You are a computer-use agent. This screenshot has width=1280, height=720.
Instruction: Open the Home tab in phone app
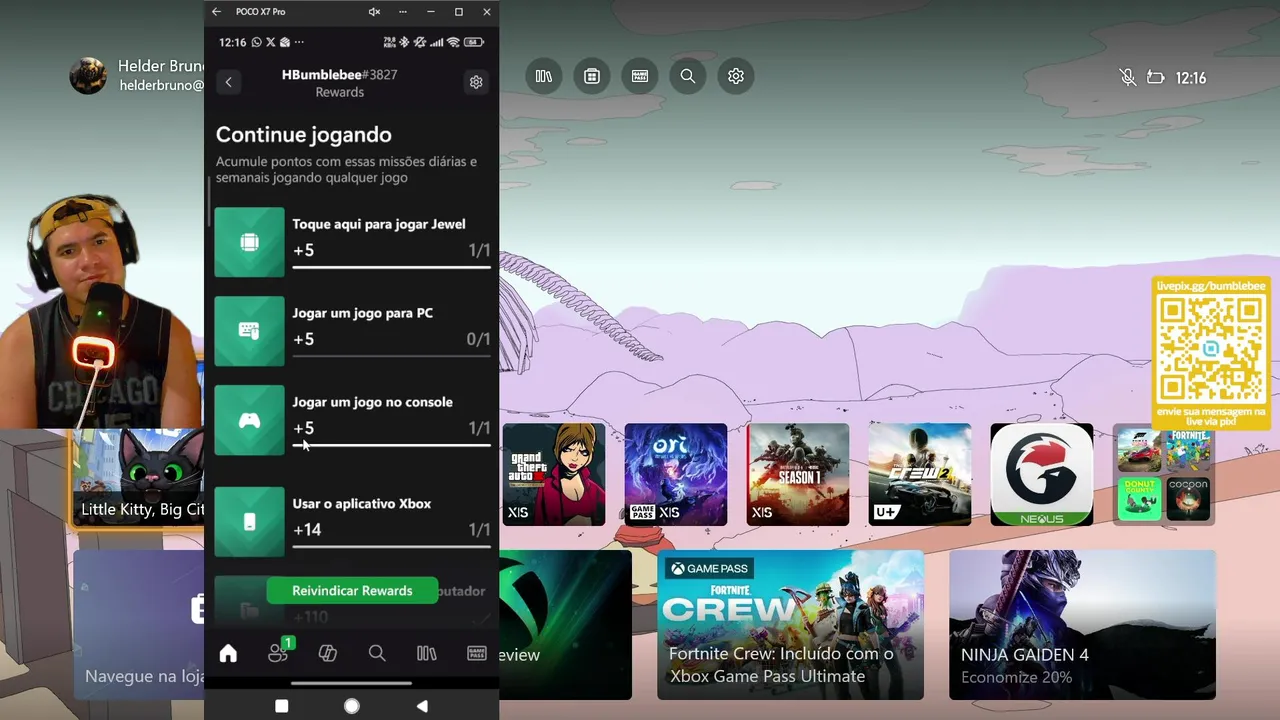(x=228, y=653)
